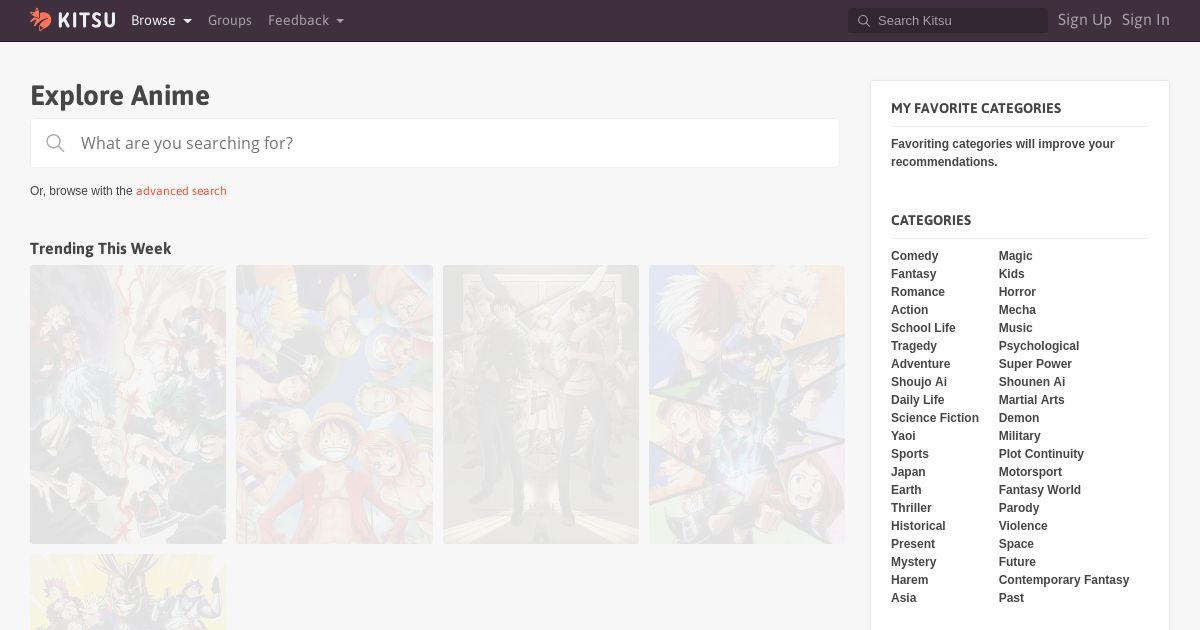The width and height of the screenshot is (1200, 630).
Task: Select the Kids category
Action: (1011, 274)
